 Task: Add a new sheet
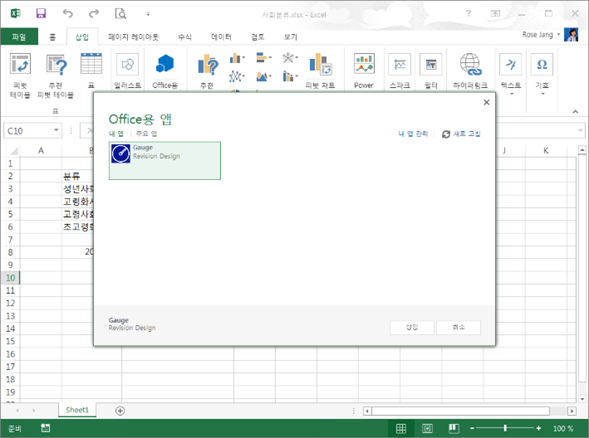tap(120, 411)
